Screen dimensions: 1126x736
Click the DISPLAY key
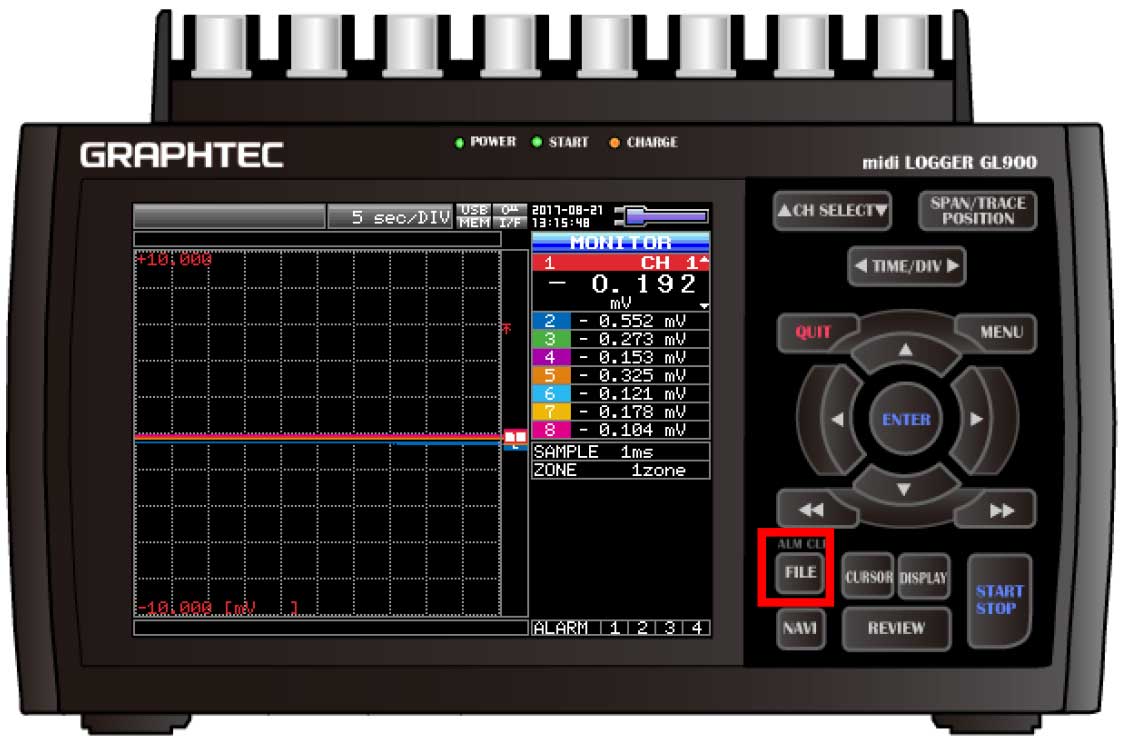point(923,577)
